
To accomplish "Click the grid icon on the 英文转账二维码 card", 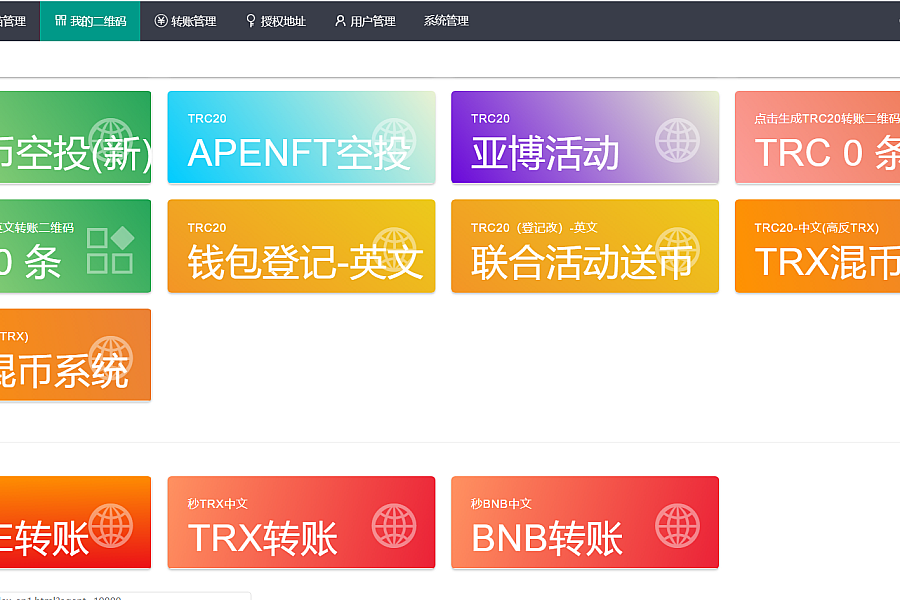I will click(110, 250).
